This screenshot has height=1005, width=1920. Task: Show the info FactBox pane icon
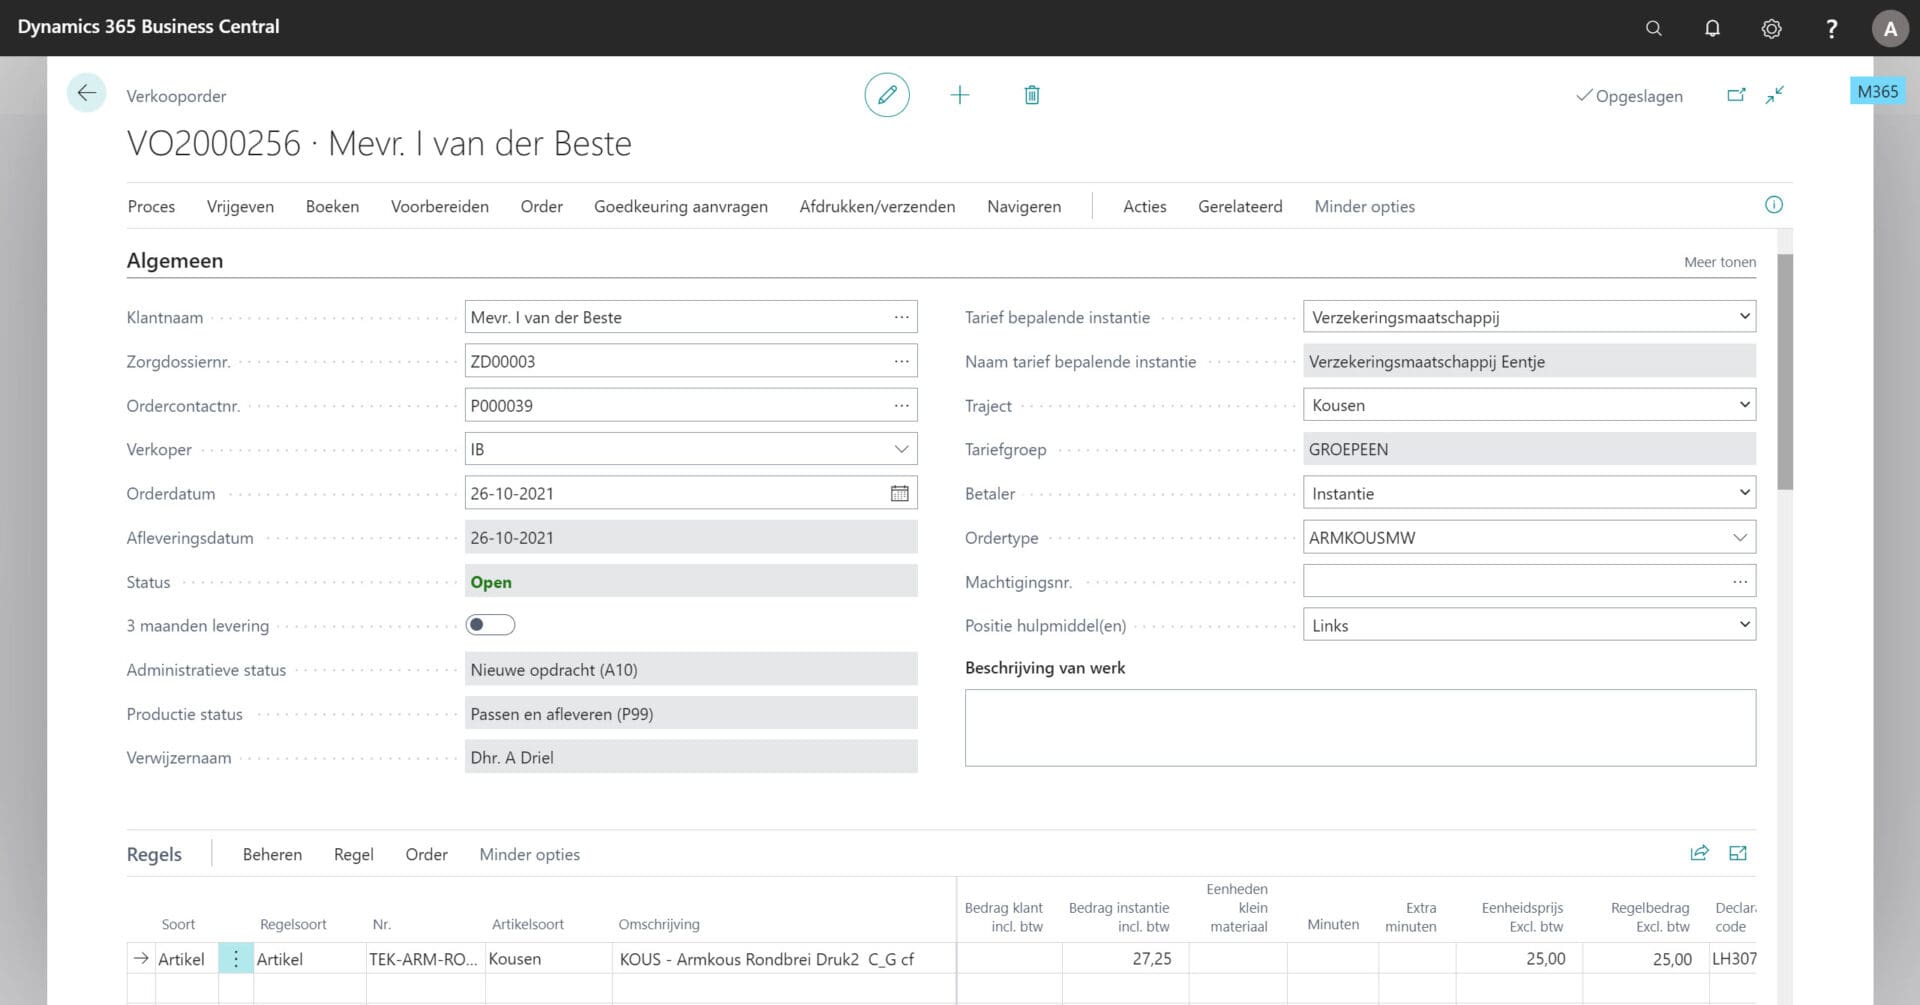coord(1774,205)
